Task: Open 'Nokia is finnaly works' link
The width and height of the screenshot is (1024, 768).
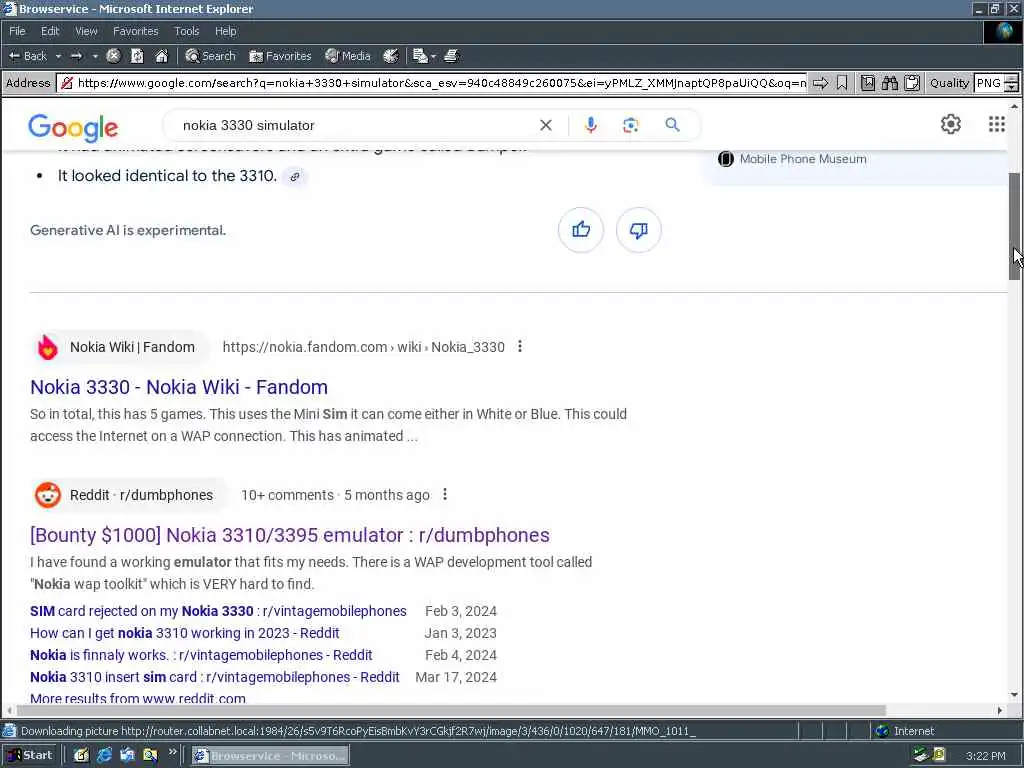Action: tap(201, 655)
